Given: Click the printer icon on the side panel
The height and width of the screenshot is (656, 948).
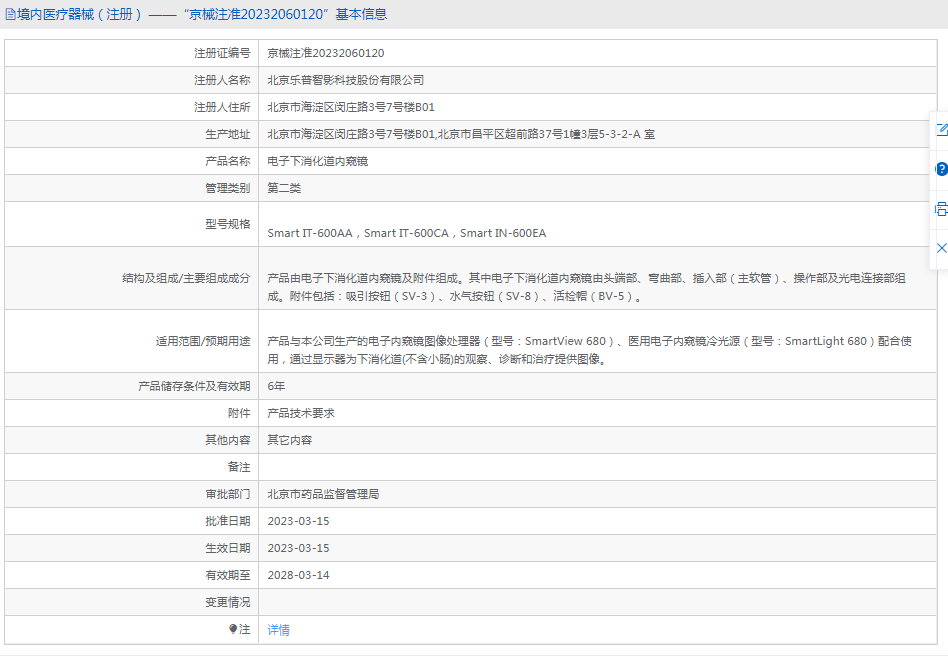Looking at the screenshot, I should tap(942, 209).
